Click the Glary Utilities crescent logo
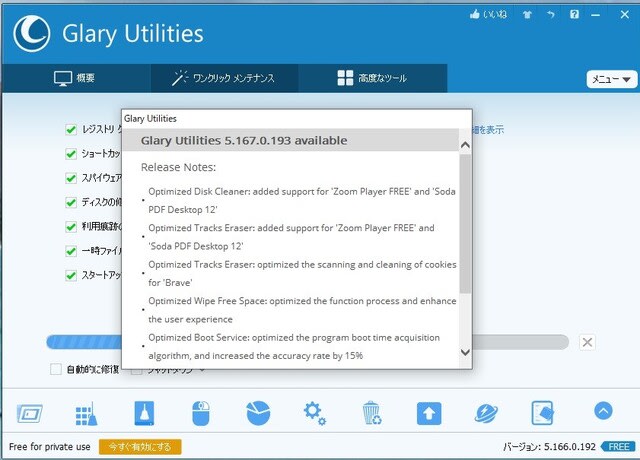Screen dimensions: 640x460 [x=32, y=33]
